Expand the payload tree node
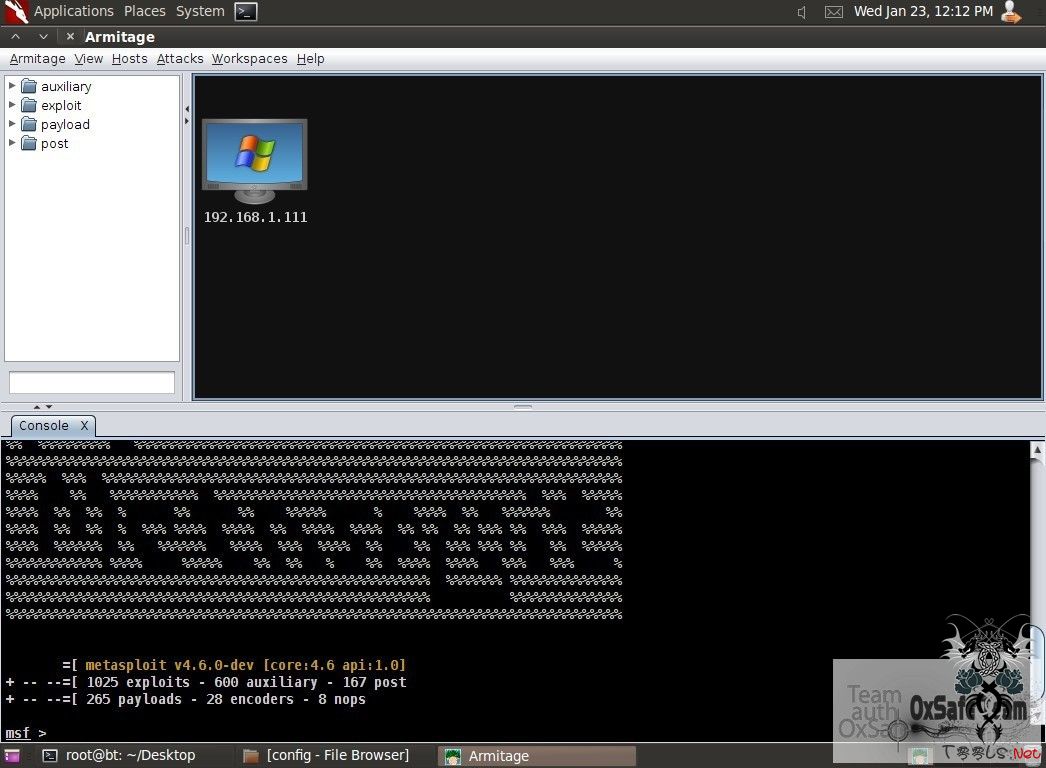The height and width of the screenshot is (768, 1046). 12,124
